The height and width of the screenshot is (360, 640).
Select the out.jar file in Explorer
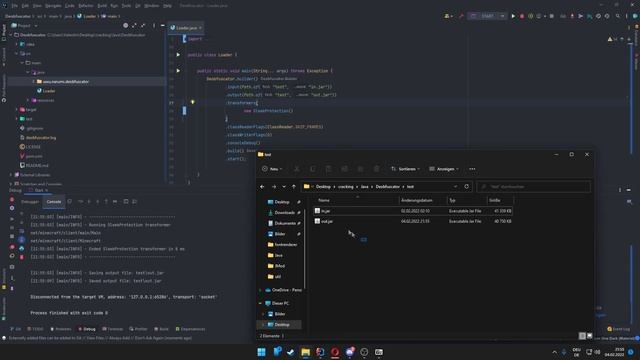point(413,221)
